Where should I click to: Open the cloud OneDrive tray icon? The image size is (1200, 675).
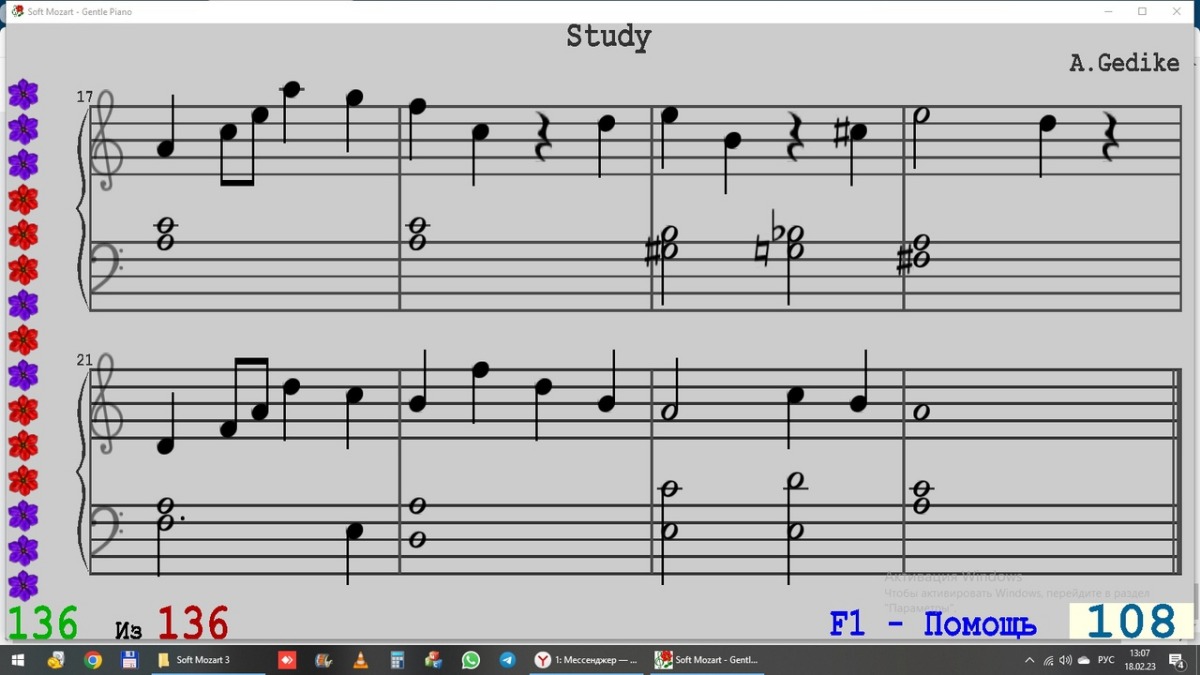point(1084,660)
